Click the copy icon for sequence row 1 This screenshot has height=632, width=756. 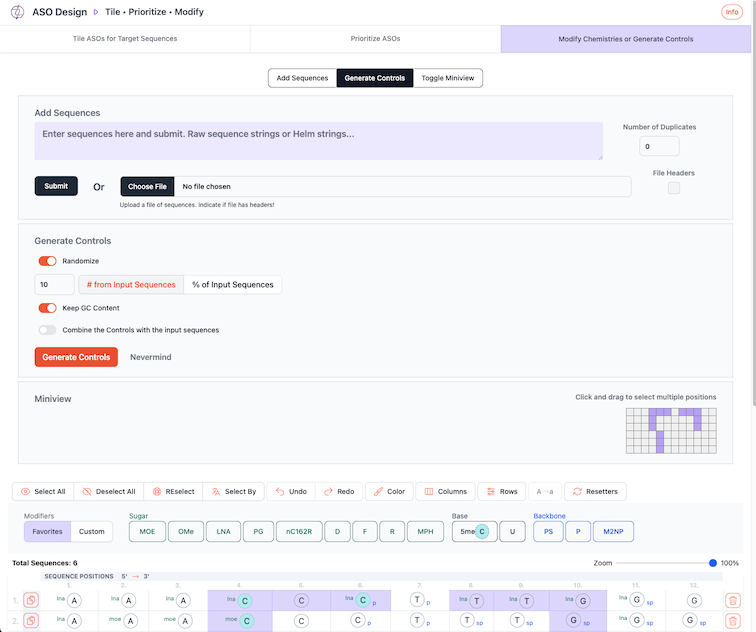(31, 600)
